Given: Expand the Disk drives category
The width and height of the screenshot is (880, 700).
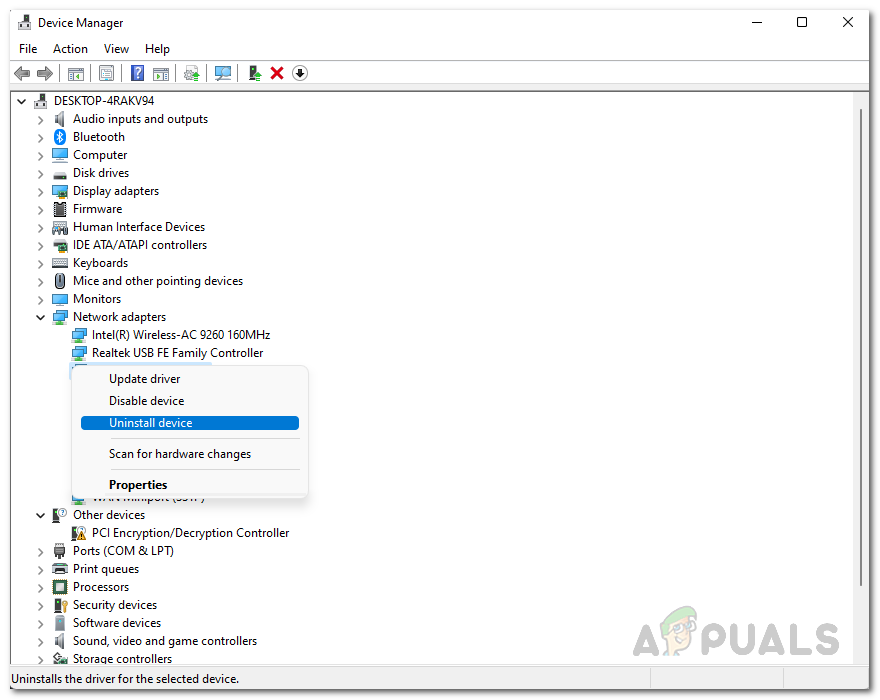Looking at the screenshot, I should [40, 174].
